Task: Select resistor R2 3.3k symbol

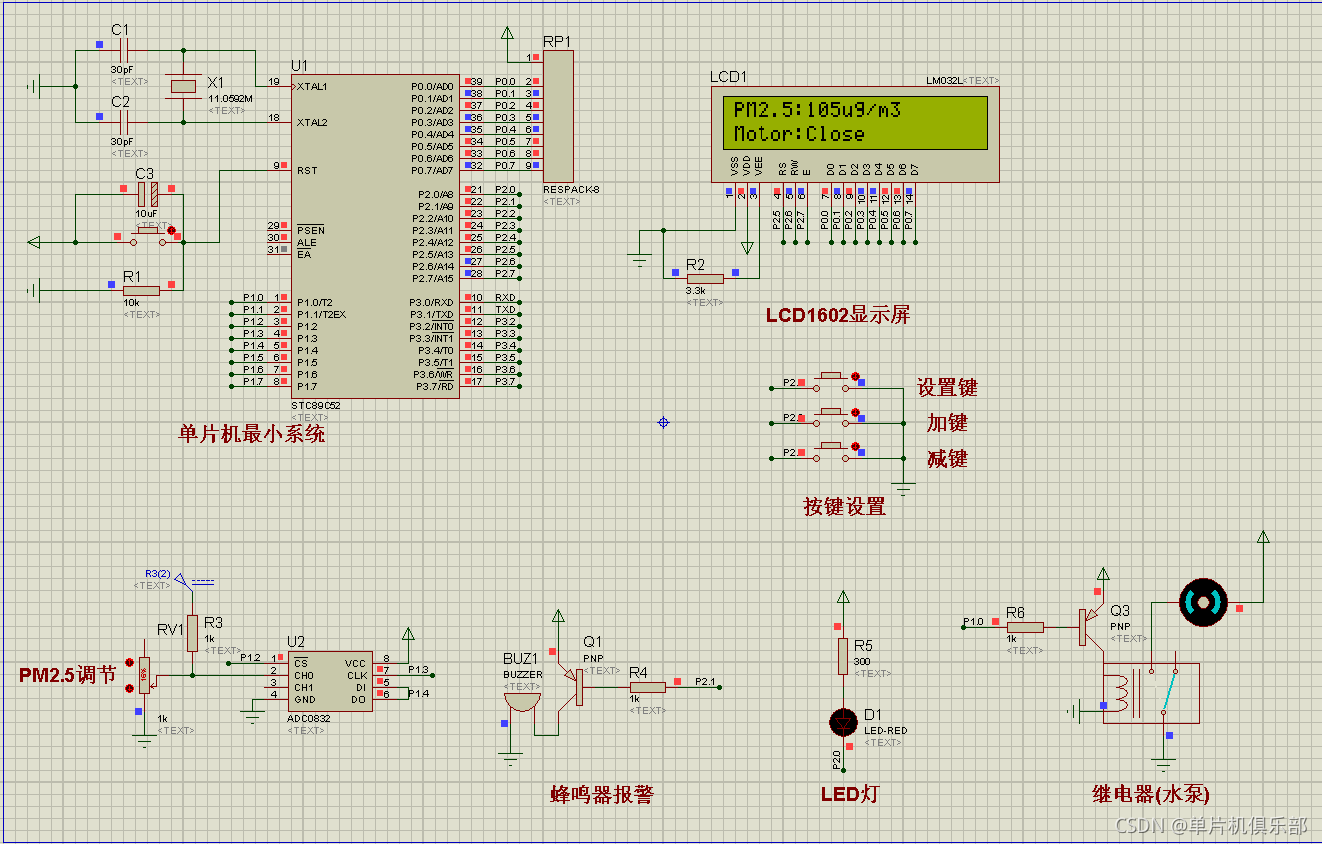Action: (x=704, y=278)
